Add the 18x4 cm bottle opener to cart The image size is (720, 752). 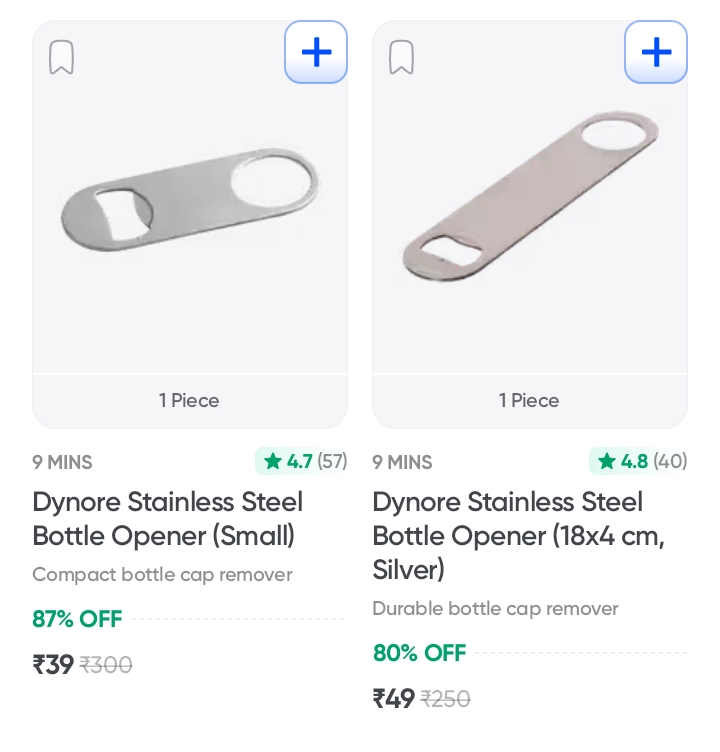pos(656,52)
